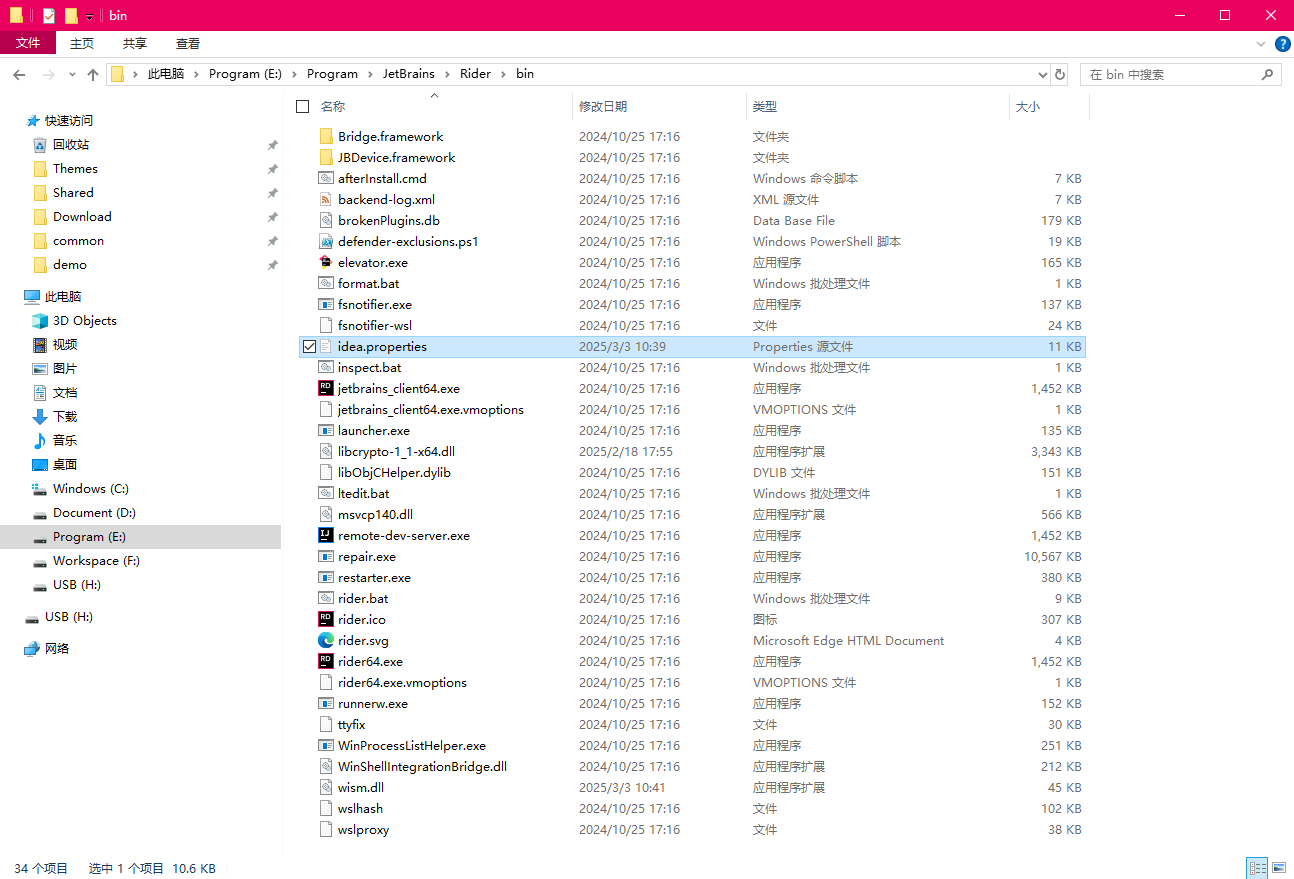
Task: Click the jetbrains_client64.exe icon
Action: coord(325,388)
